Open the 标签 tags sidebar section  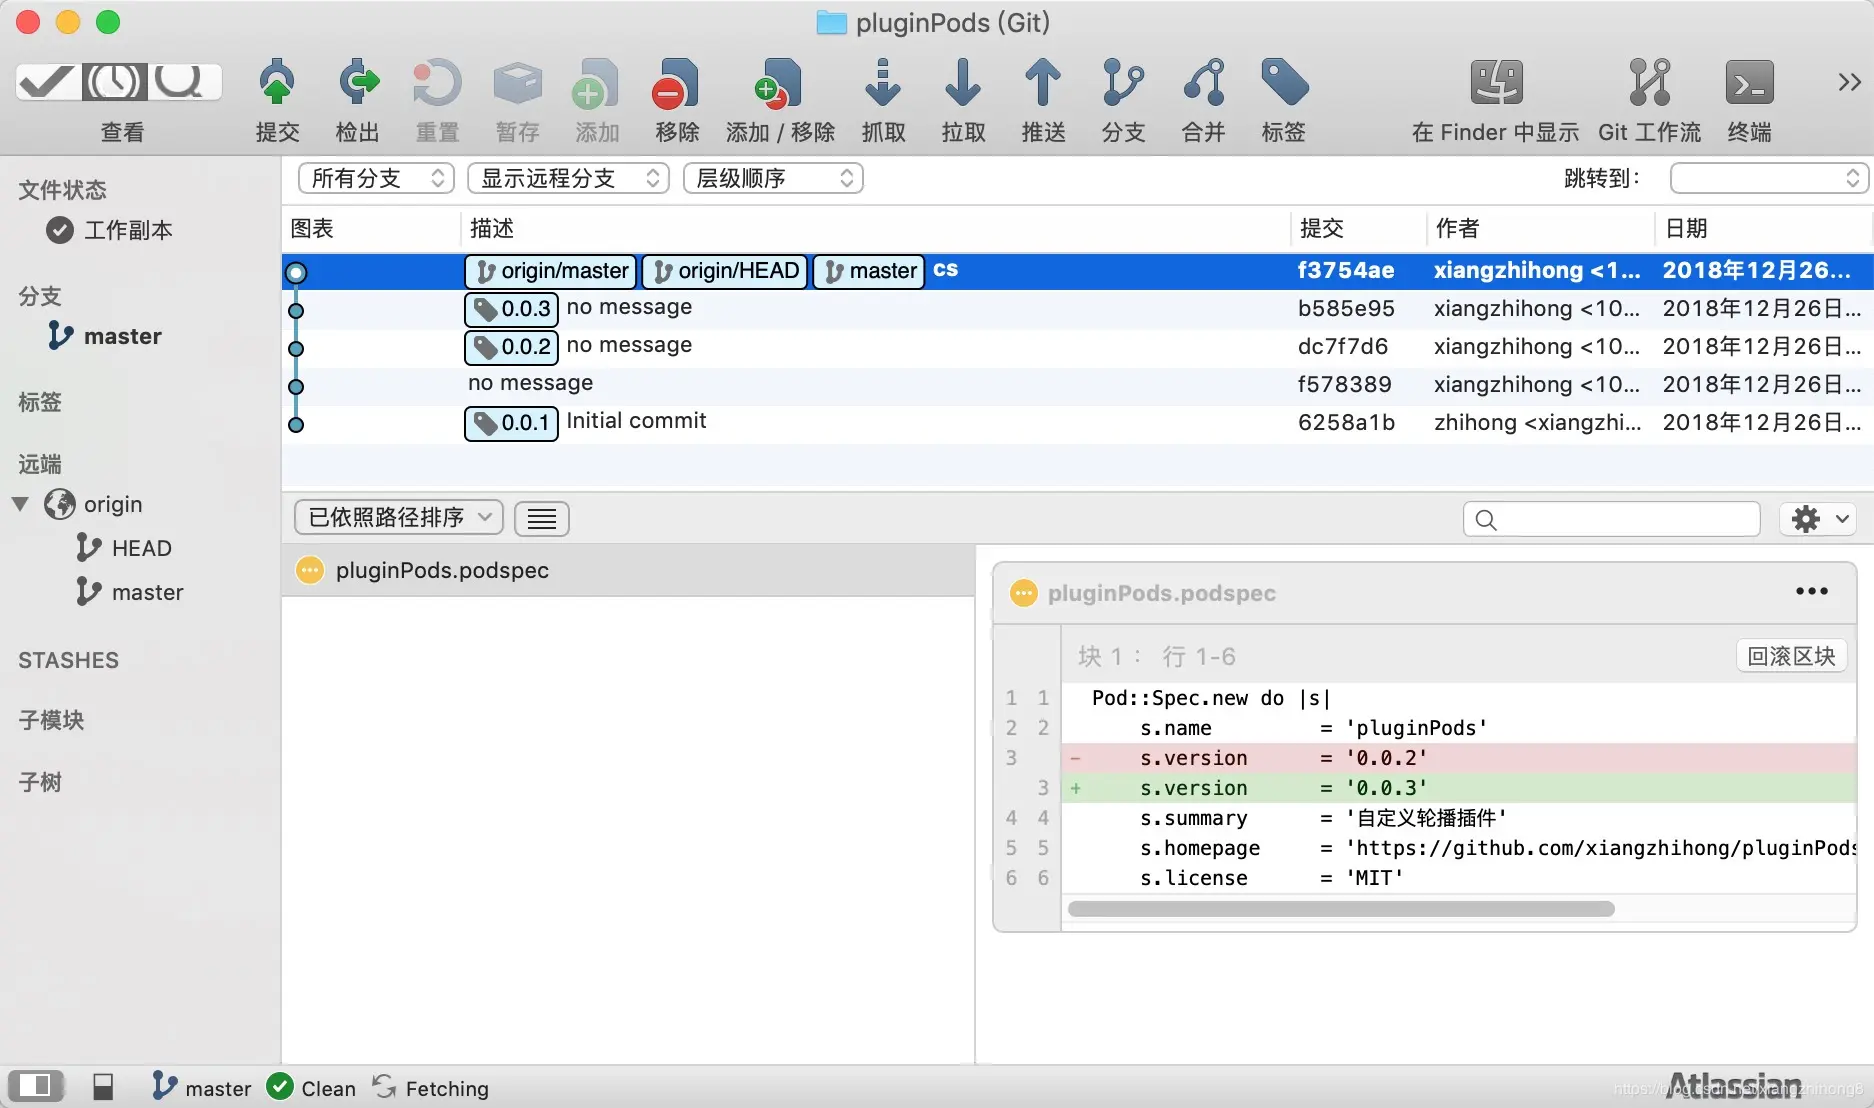click(40, 402)
